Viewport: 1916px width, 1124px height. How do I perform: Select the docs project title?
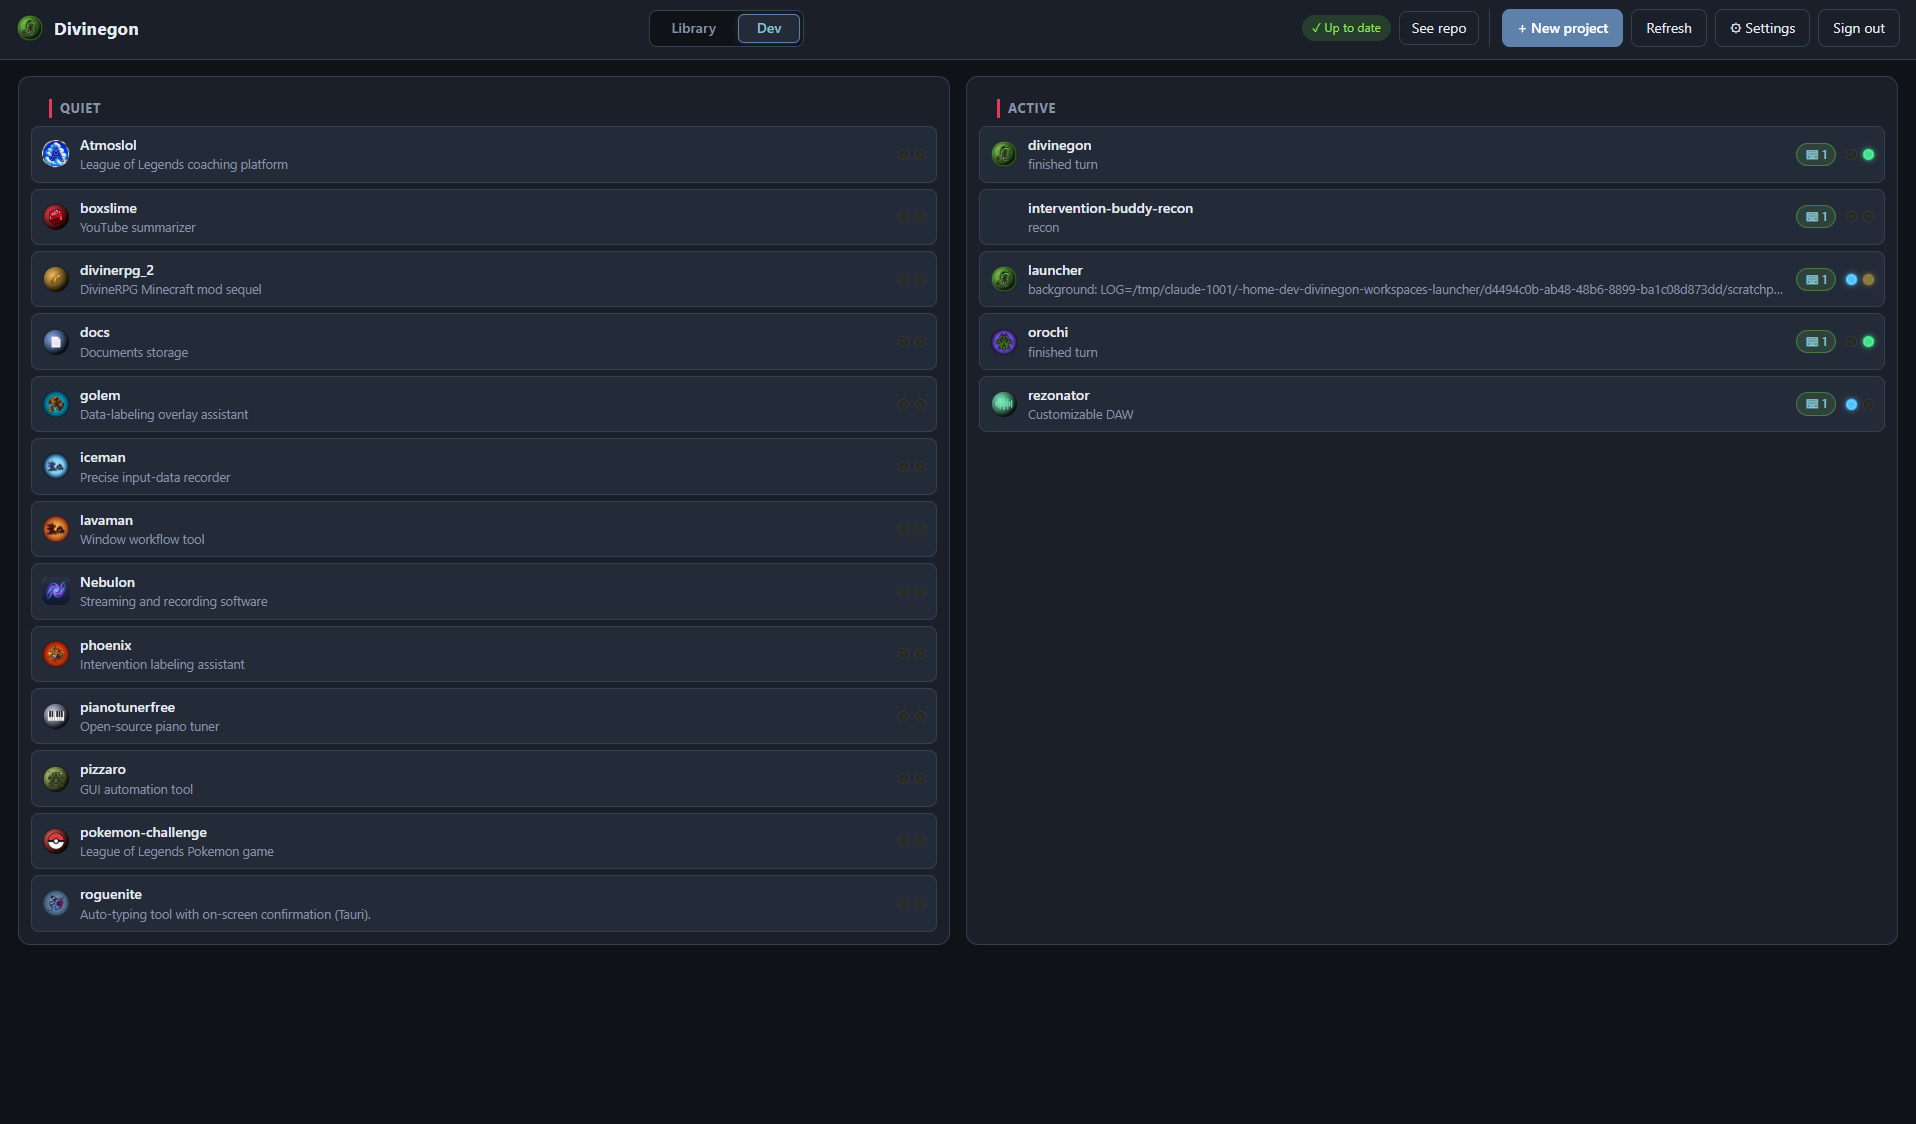click(x=95, y=332)
